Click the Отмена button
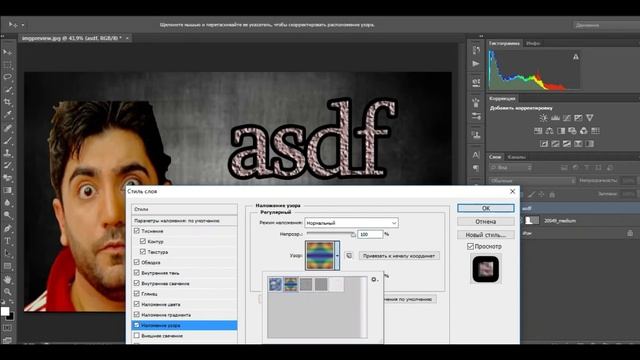The width and height of the screenshot is (640, 360). [x=486, y=222]
